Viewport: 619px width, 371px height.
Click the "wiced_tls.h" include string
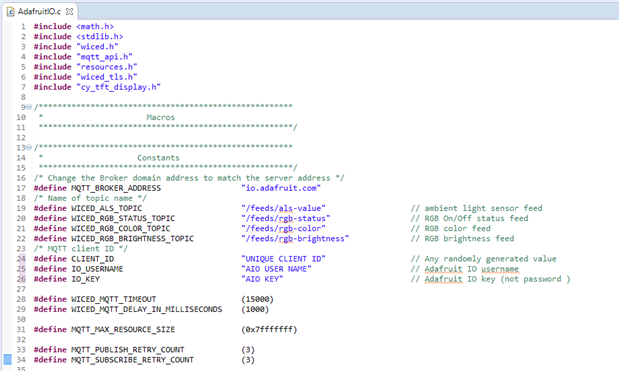(x=107, y=77)
